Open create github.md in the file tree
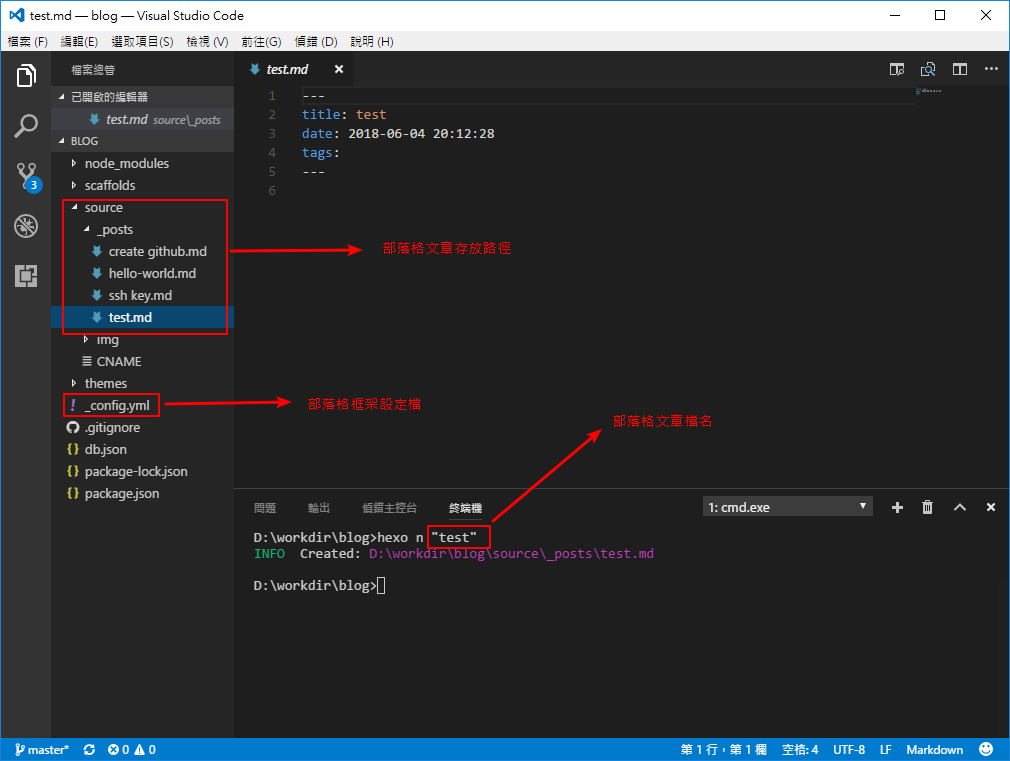The height and width of the screenshot is (761, 1010). [158, 251]
